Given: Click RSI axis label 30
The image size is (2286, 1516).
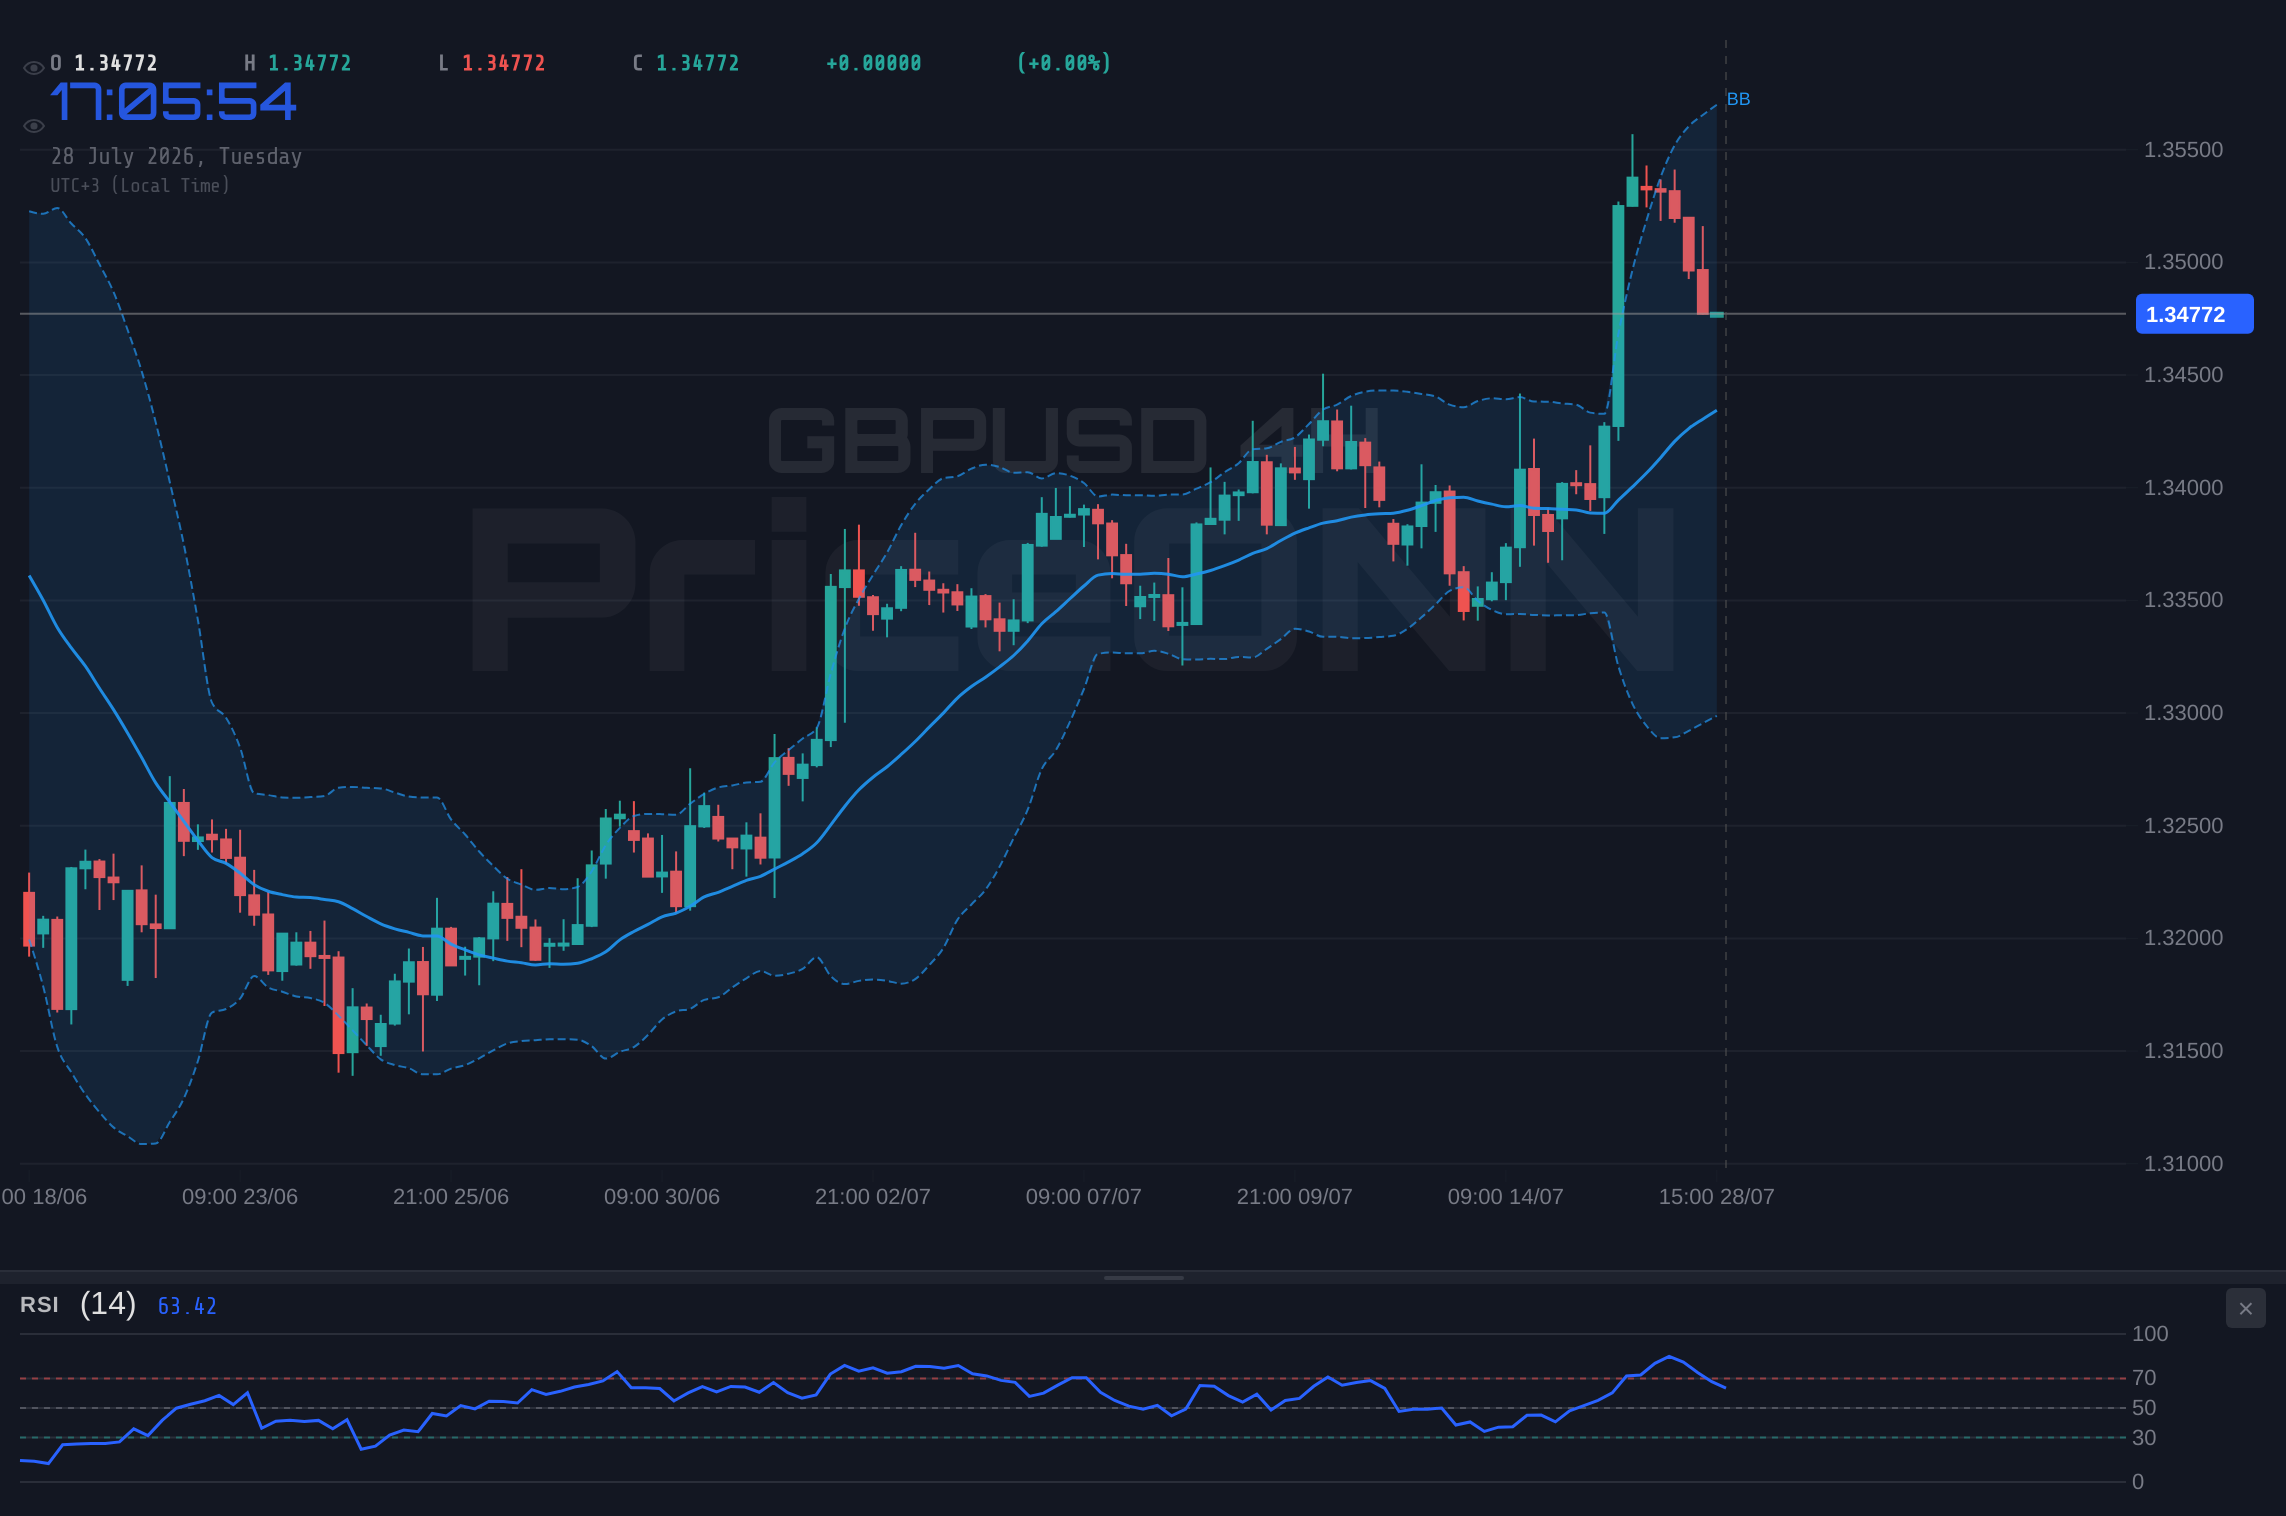Looking at the screenshot, I should (2144, 1438).
